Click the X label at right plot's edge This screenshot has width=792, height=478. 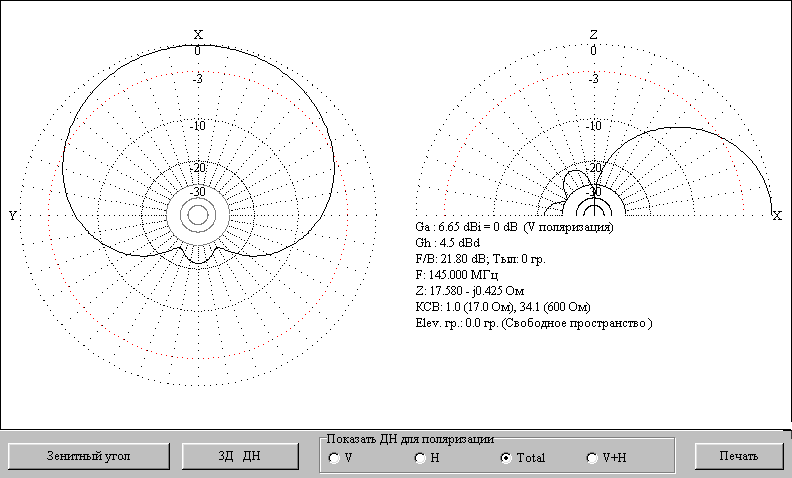pyautogui.click(x=777, y=215)
